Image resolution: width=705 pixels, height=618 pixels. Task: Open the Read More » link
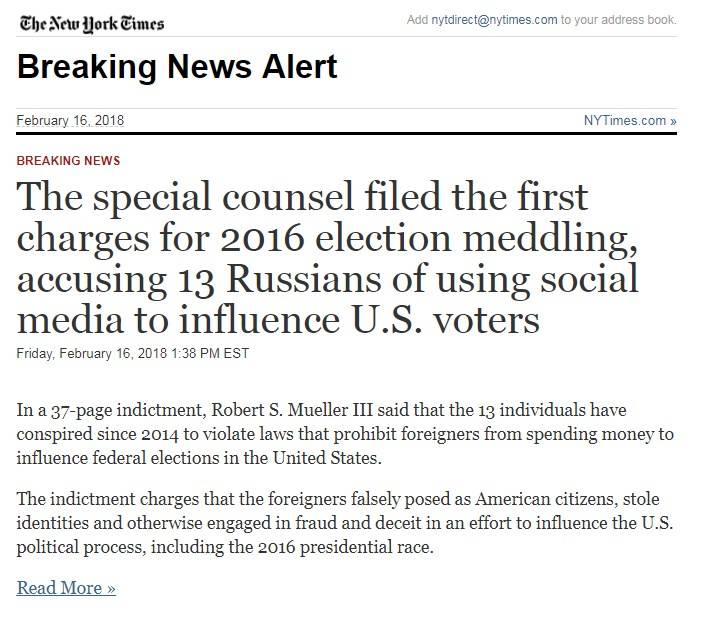point(66,587)
